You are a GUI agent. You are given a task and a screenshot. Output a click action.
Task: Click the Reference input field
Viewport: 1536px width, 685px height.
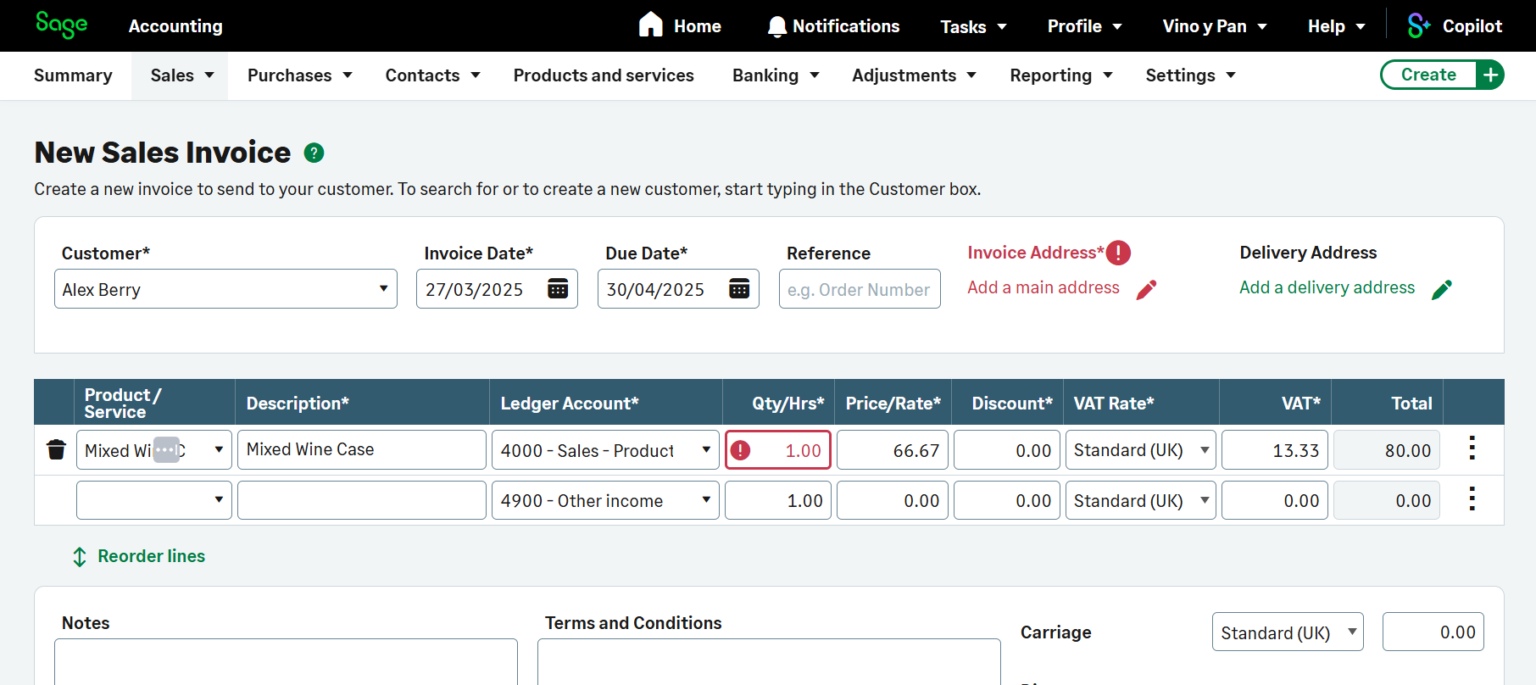pyautogui.click(x=859, y=289)
